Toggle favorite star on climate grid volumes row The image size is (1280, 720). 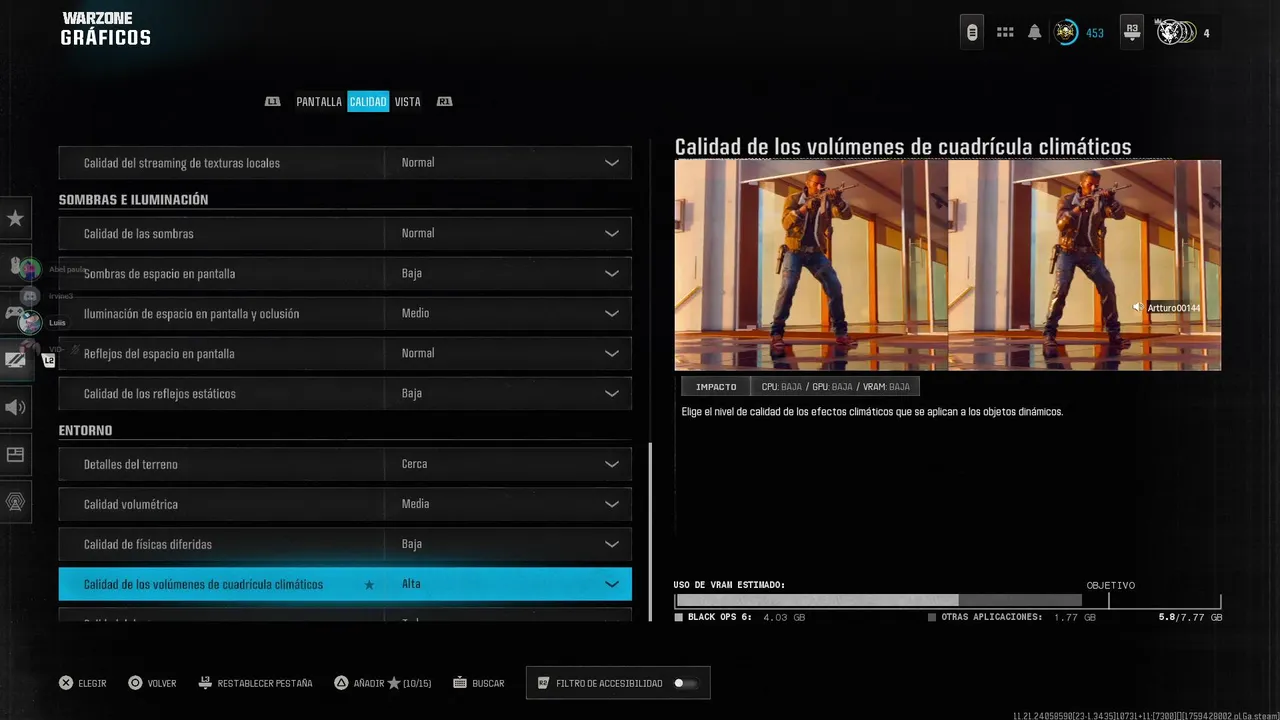pos(369,584)
